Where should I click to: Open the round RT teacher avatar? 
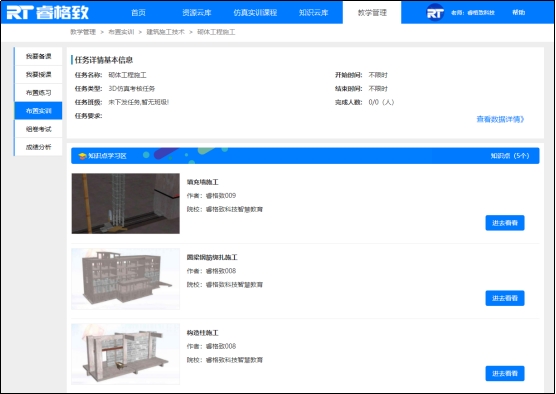click(435, 12)
